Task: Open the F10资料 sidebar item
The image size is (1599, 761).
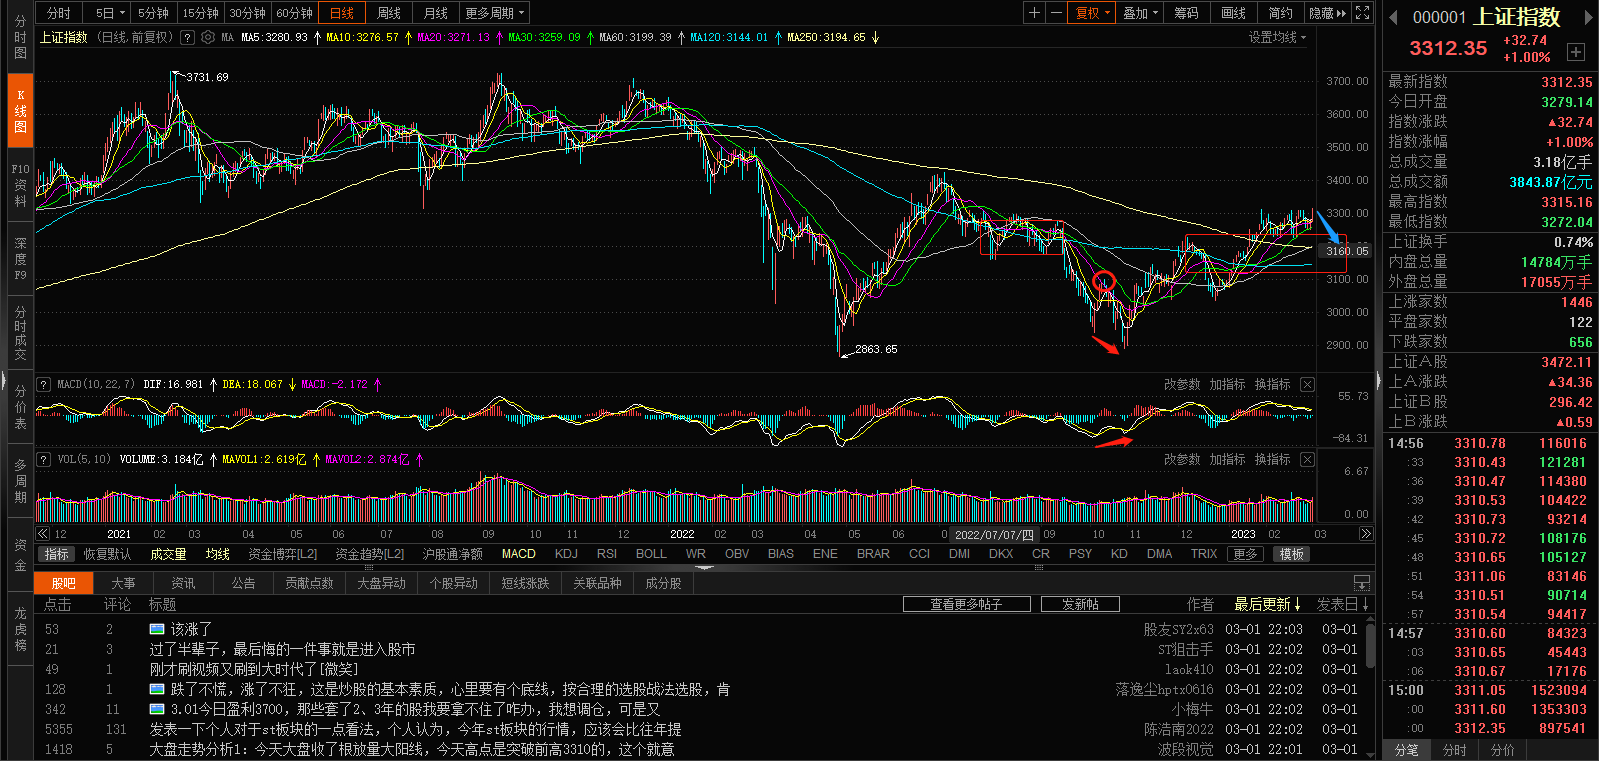Action: tap(20, 185)
